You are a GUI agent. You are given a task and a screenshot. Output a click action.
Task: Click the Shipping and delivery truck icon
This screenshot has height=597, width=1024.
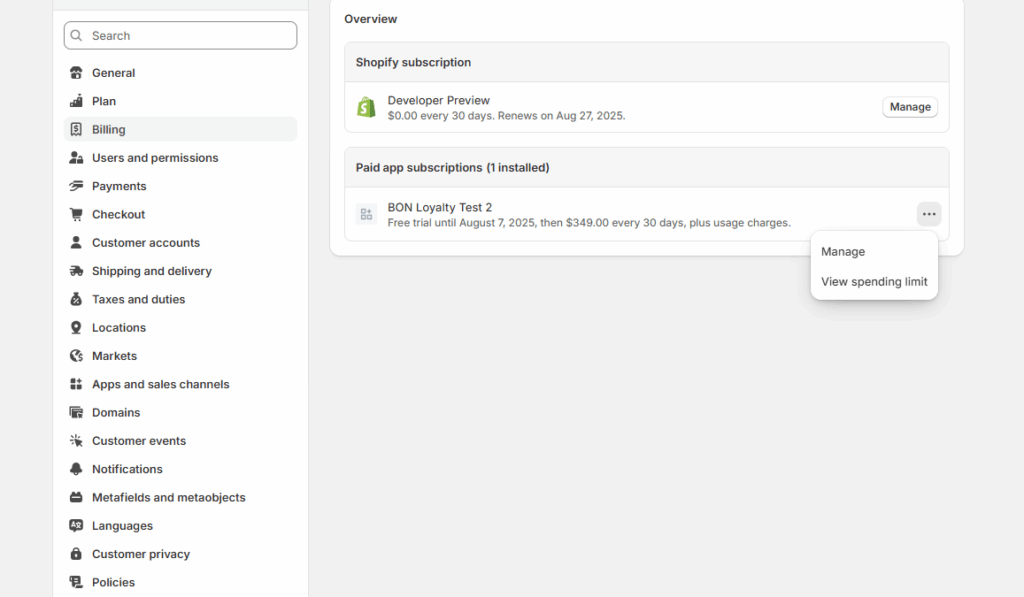click(76, 271)
